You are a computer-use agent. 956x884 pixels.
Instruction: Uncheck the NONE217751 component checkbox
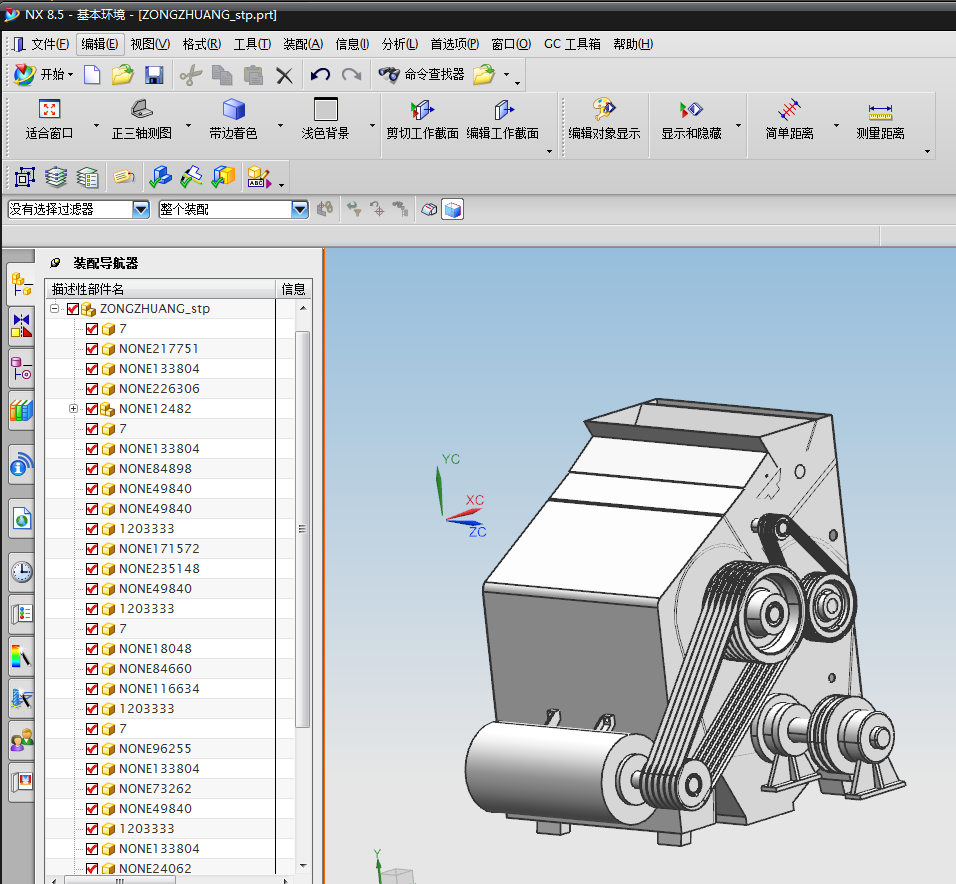pos(92,349)
